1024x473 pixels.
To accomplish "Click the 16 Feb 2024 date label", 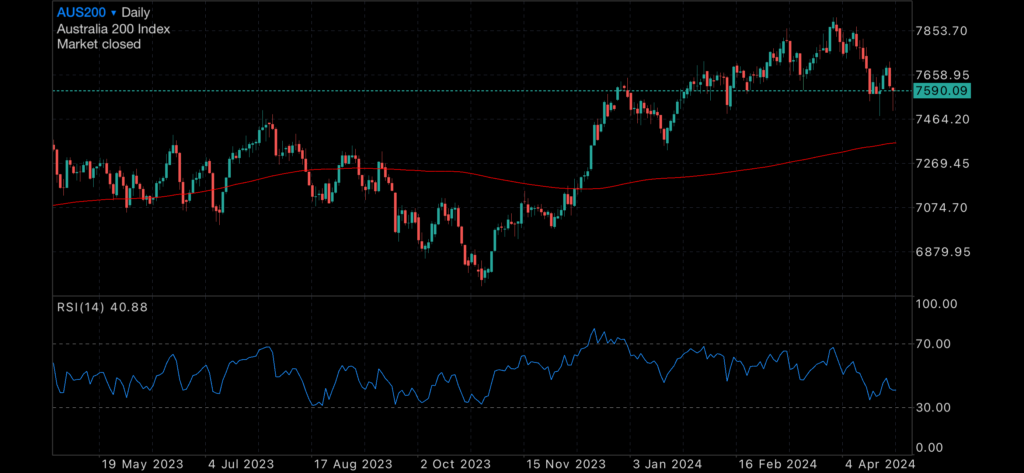I will (776, 464).
